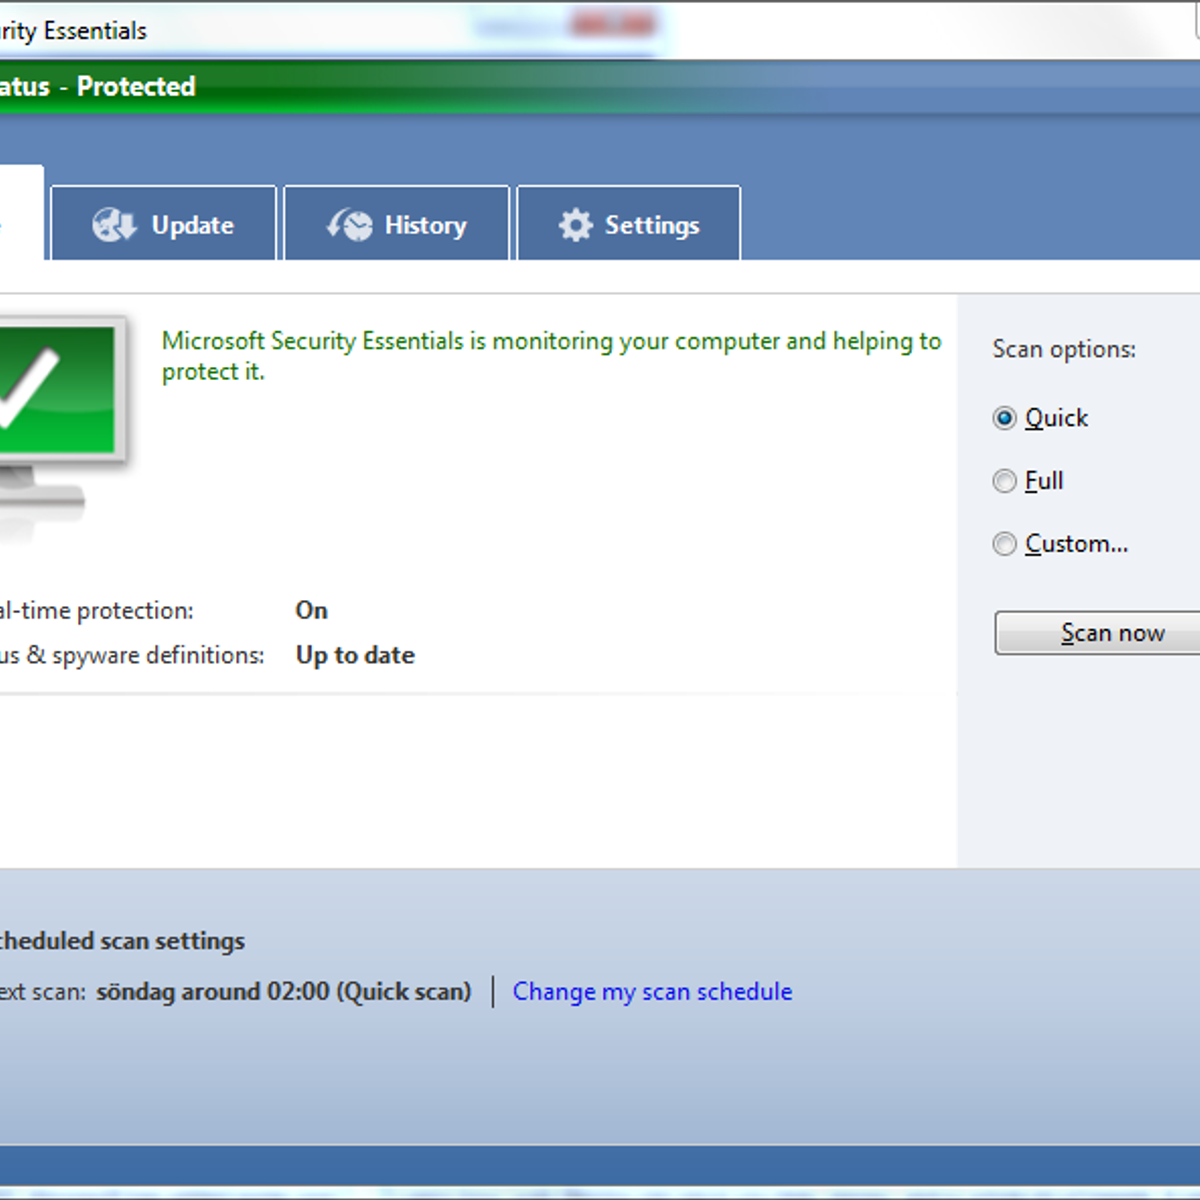1200x1200 pixels.
Task: Click the real-time protection 'On' value
Action: click(312, 610)
